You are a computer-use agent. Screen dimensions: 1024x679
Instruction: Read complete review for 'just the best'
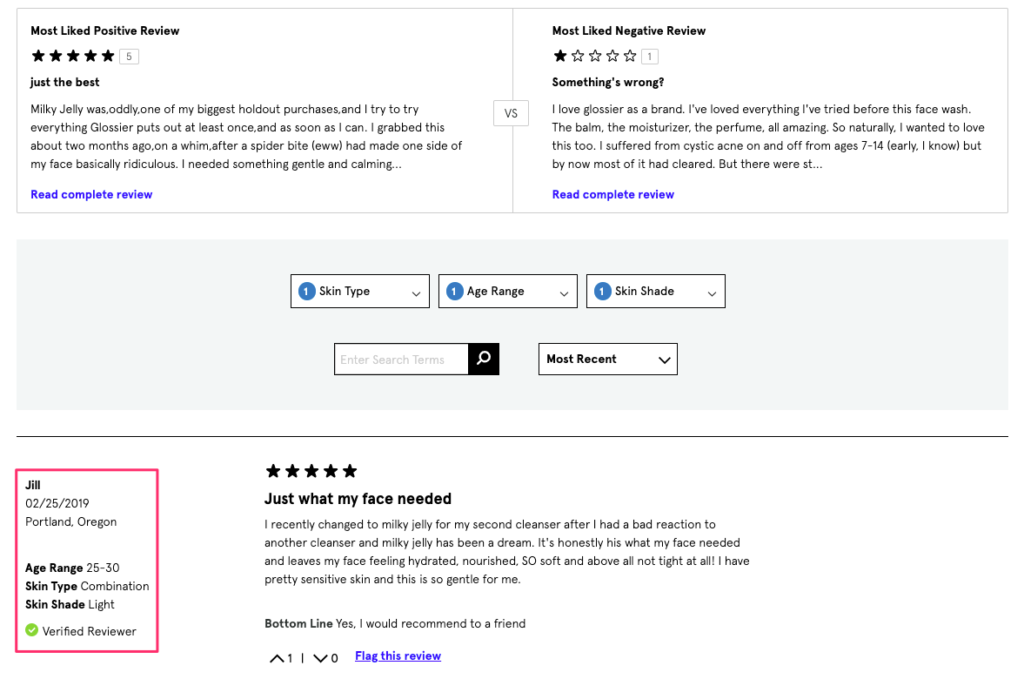pyautogui.click(x=91, y=194)
